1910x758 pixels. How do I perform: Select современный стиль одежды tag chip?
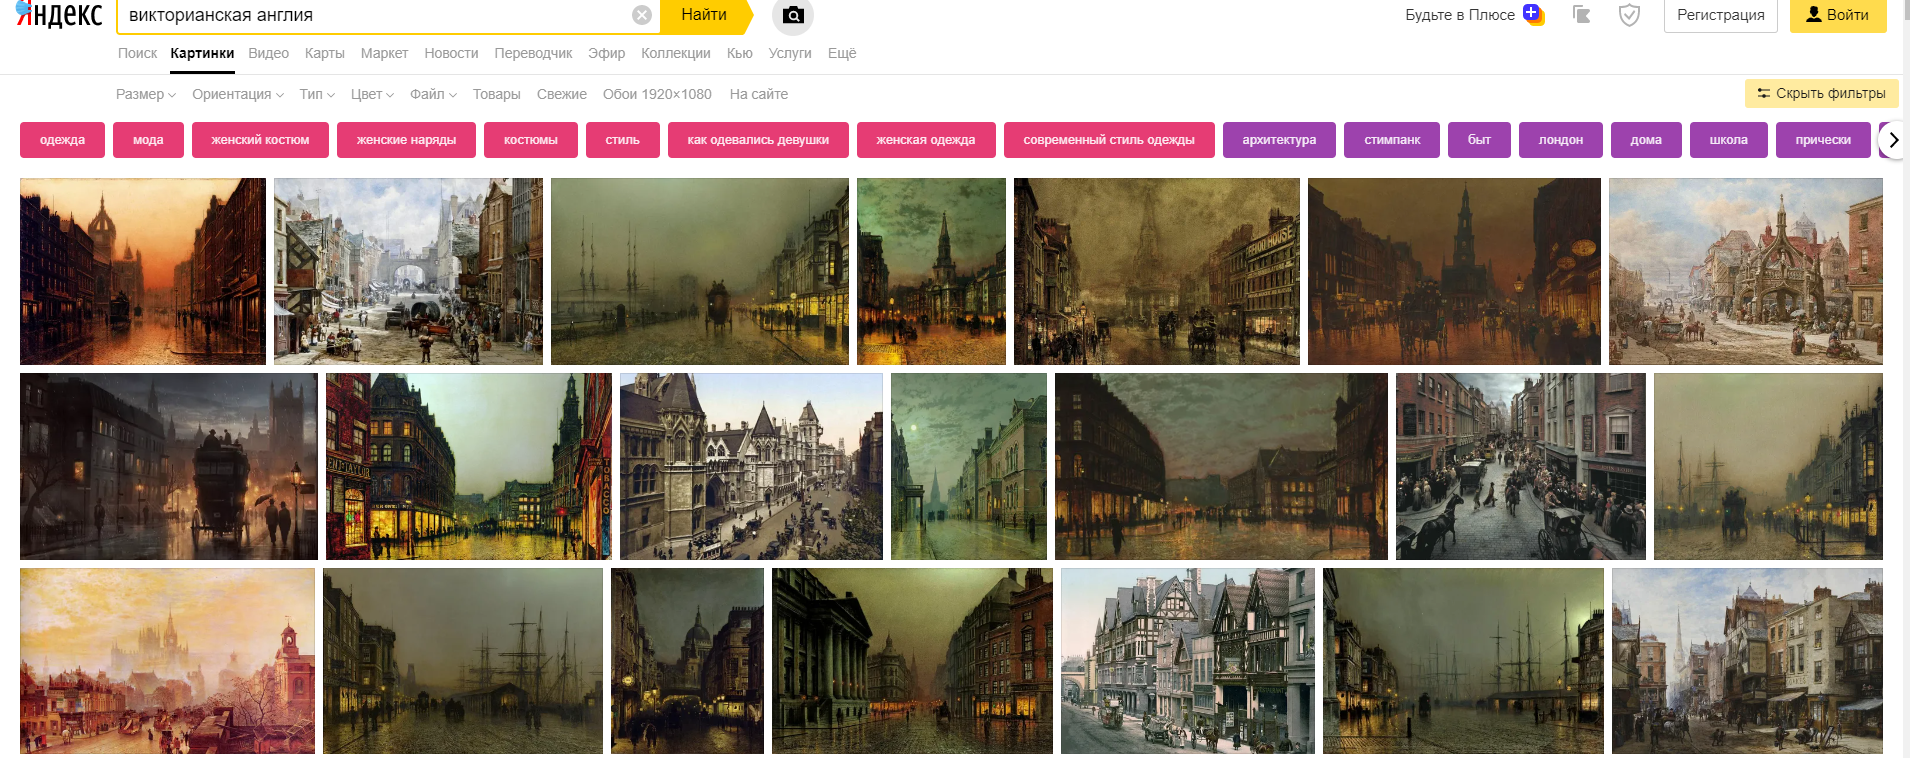click(x=1109, y=140)
